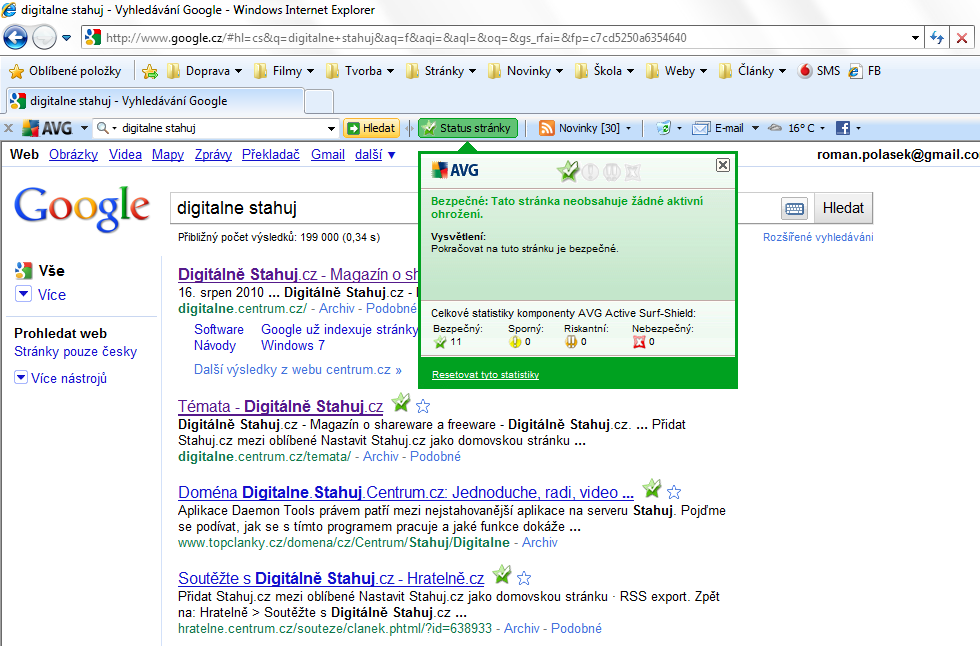Open the Škola favorites folder
This screenshot has height=646, width=980.
click(604, 71)
